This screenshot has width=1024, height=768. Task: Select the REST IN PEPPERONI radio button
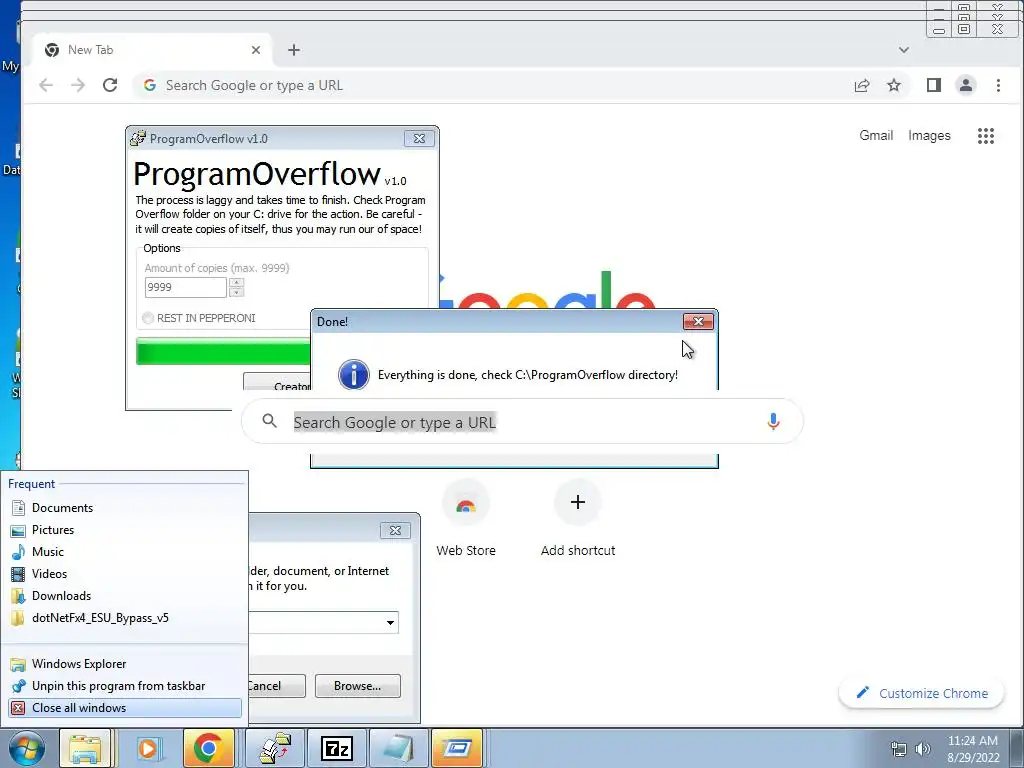click(x=148, y=318)
